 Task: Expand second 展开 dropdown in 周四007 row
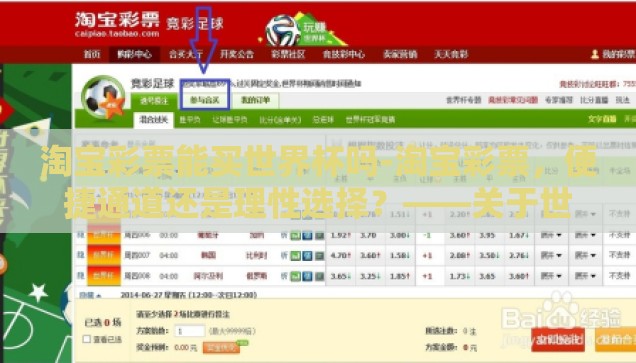point(585,256)
